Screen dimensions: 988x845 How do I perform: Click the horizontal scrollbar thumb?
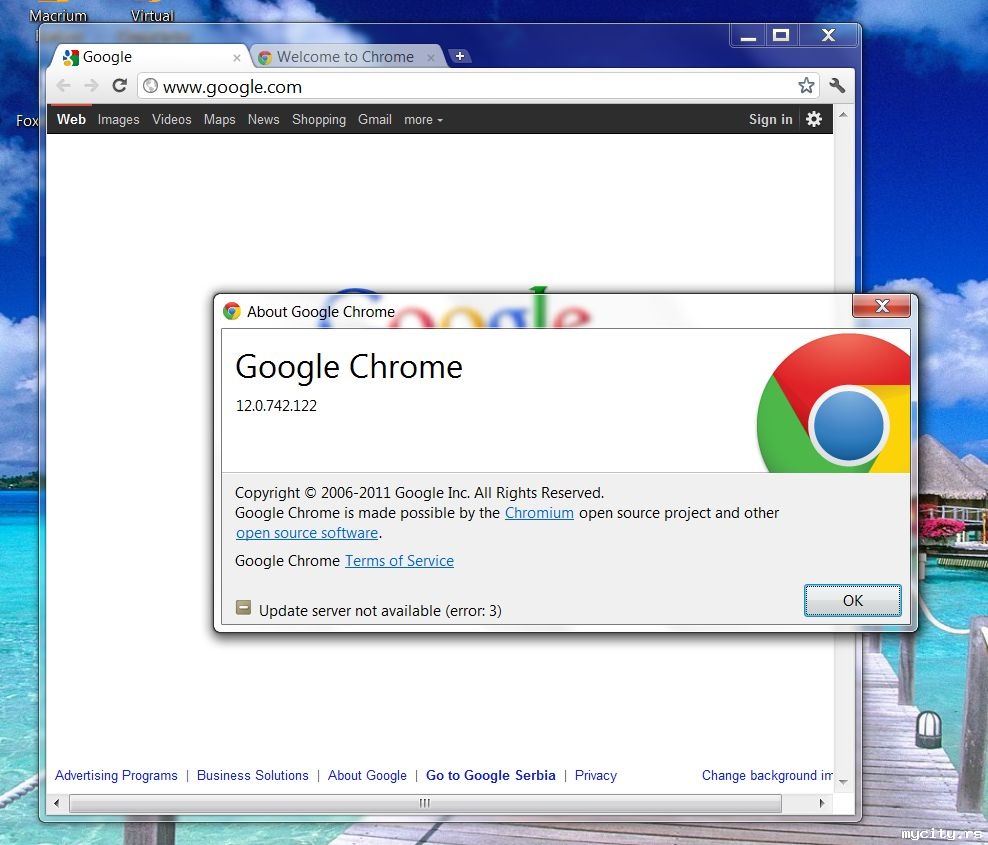click(x=425, y=803)
